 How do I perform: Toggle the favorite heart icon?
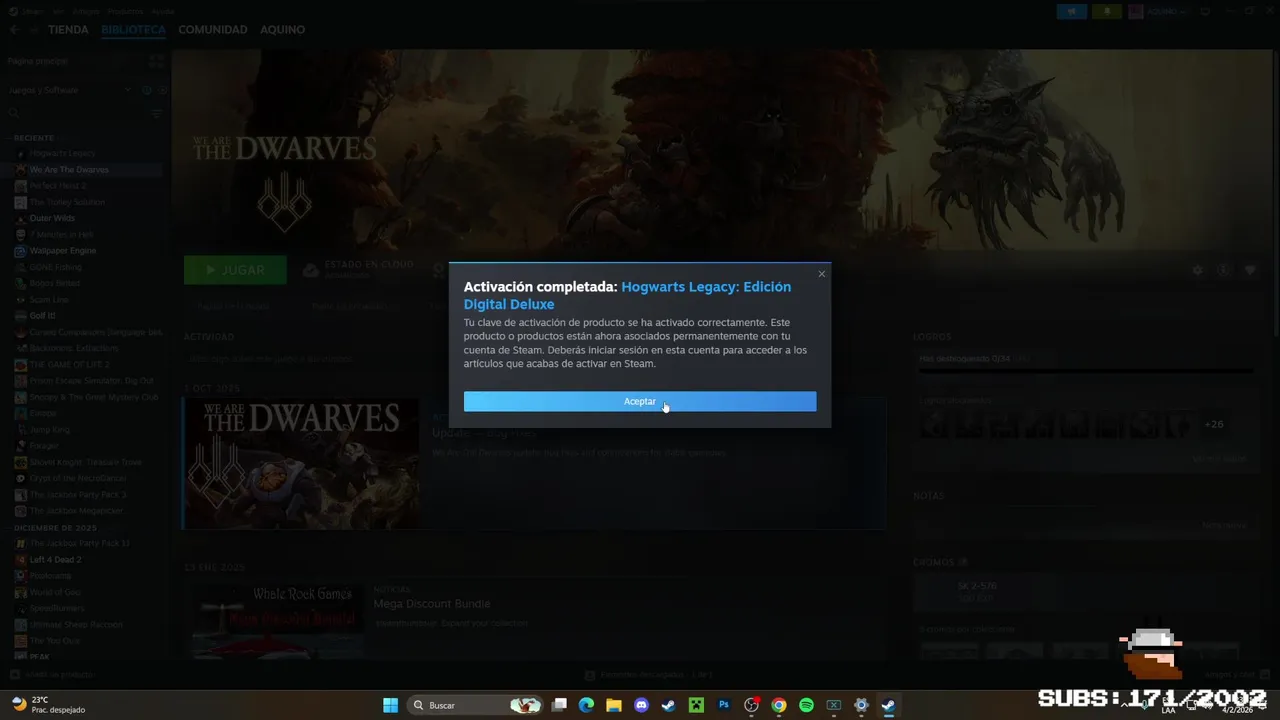pos(1249,270)
